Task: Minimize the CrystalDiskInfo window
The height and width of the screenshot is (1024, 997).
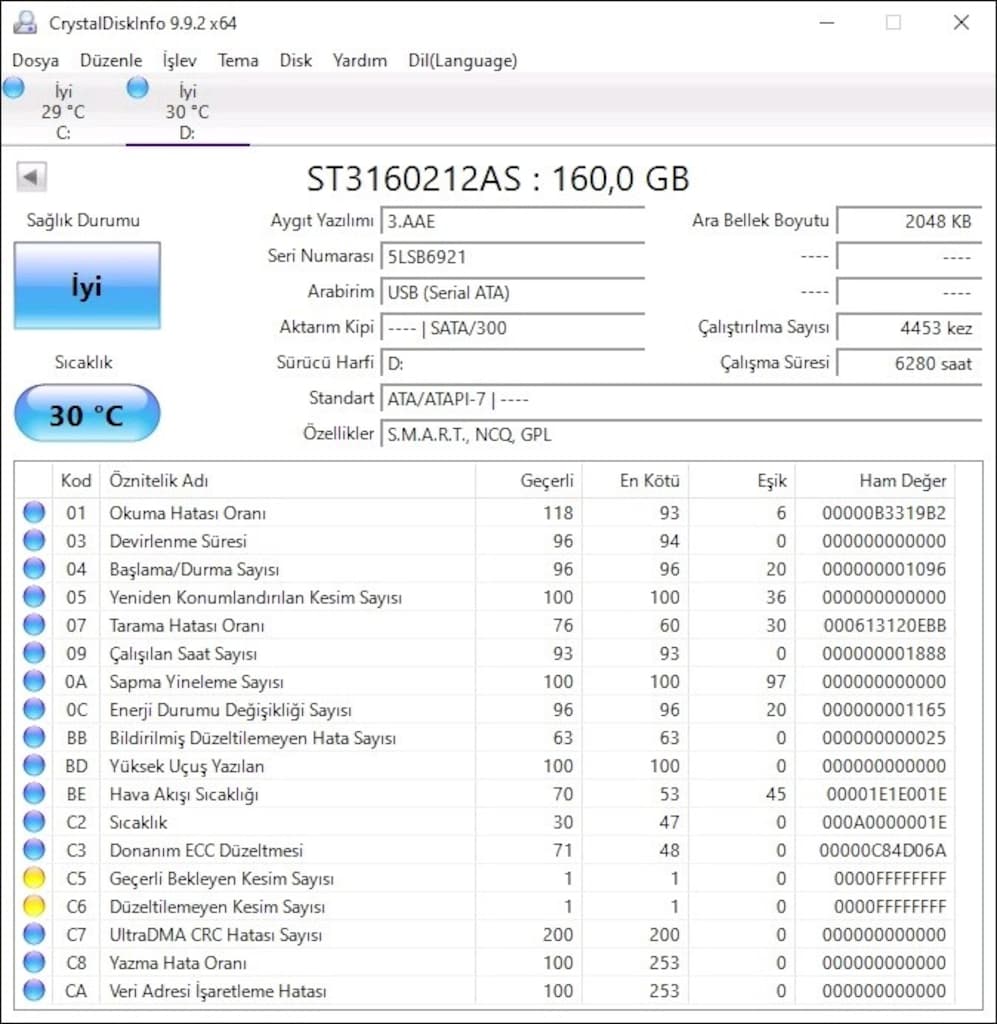Action: (x=827, y=23)
